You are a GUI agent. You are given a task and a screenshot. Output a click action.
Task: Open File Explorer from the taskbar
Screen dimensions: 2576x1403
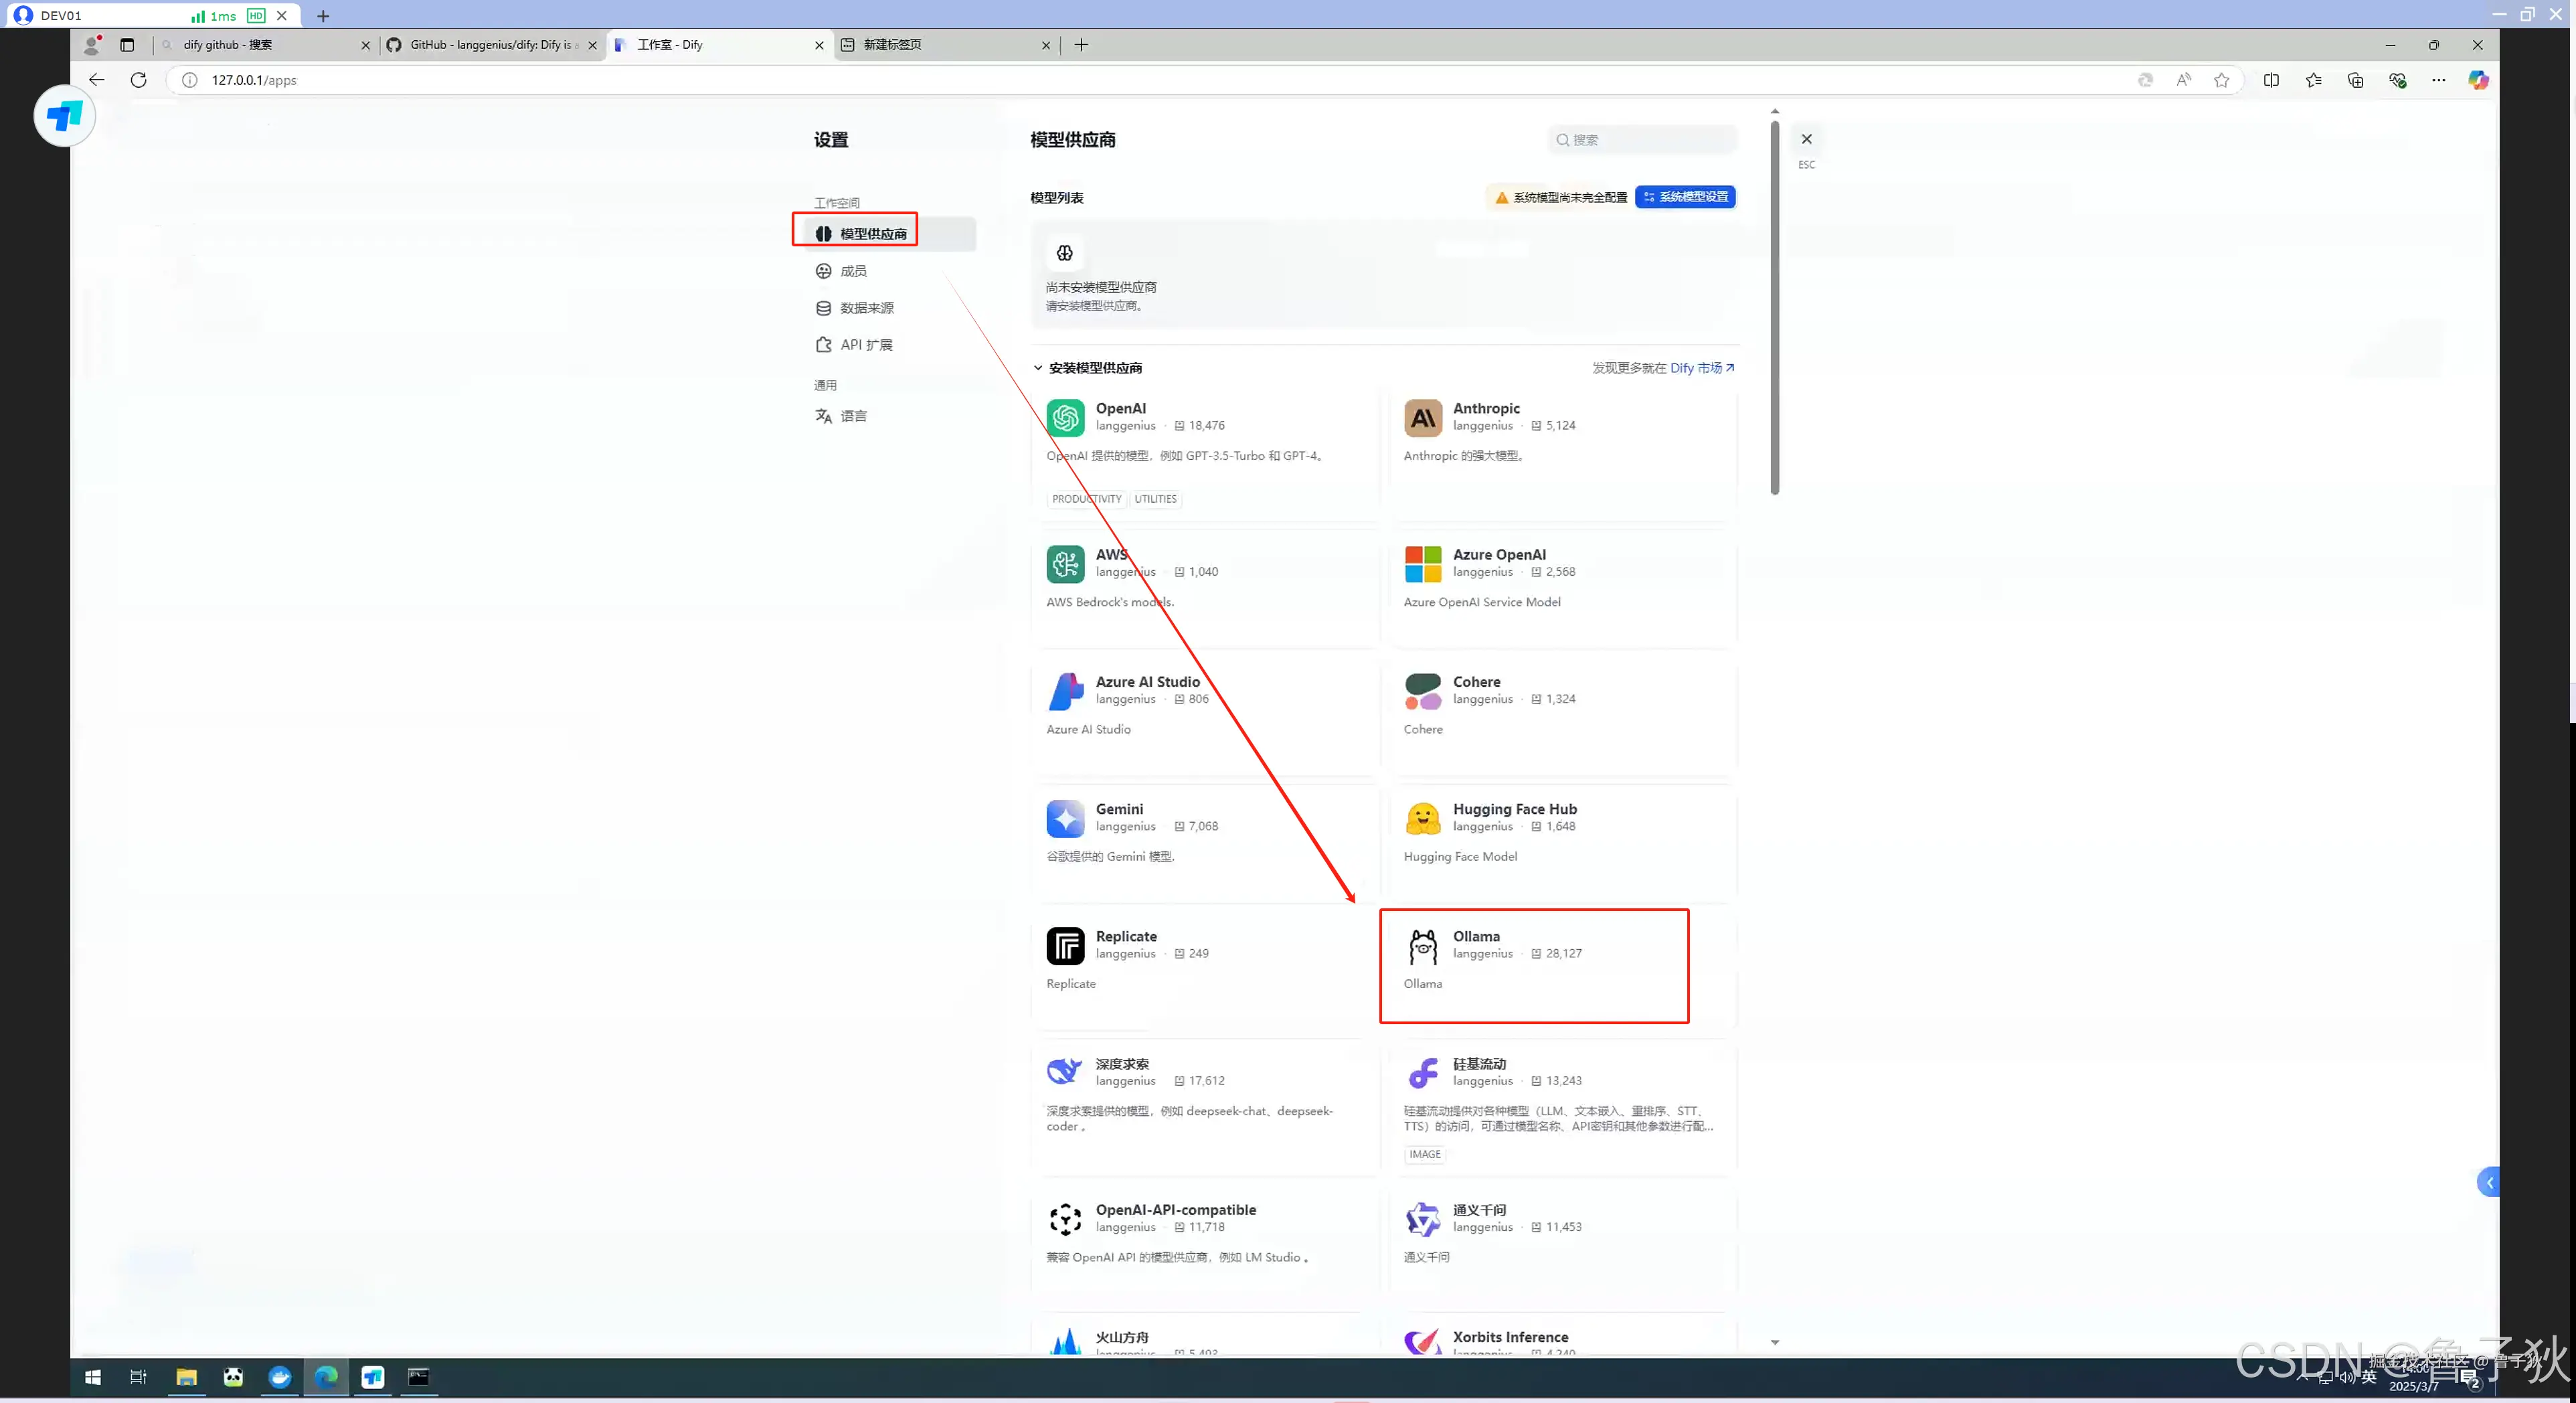(x=186, y=1377)
